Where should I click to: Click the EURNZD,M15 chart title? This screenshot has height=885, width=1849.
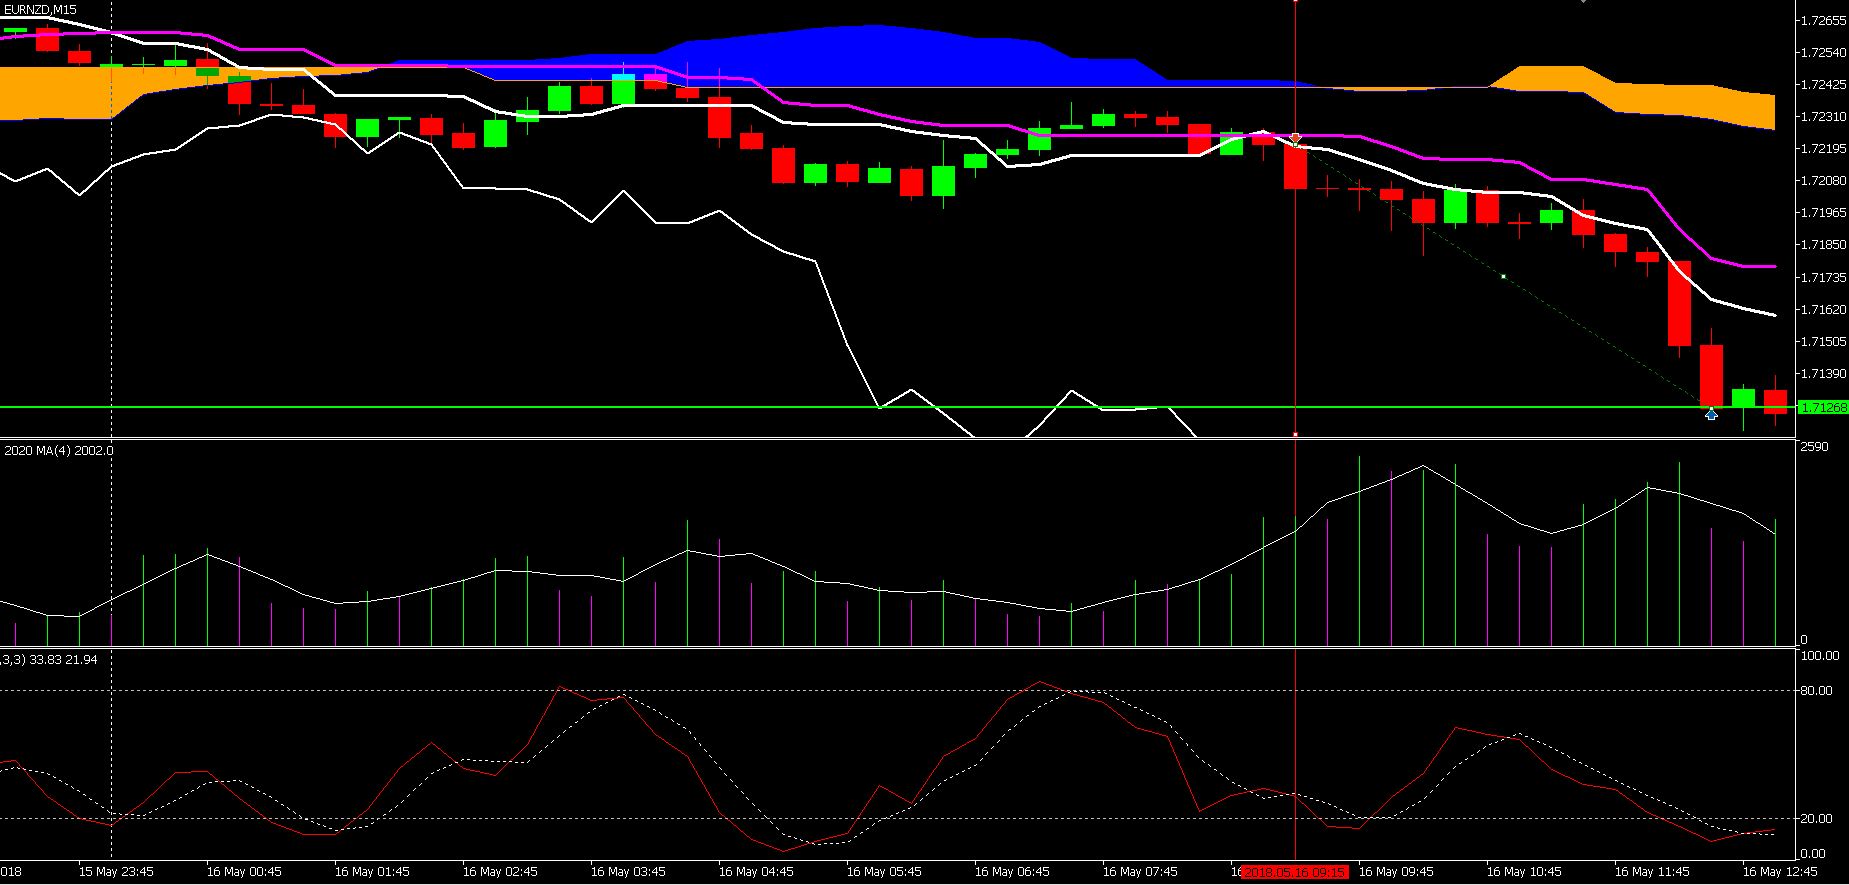click(x=40, y=9)
